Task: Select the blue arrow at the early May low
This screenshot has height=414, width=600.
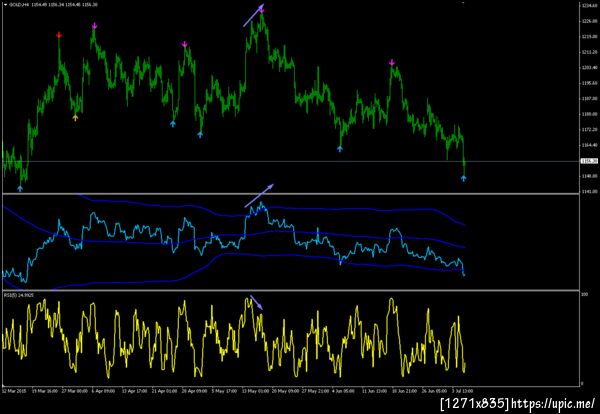Action: point(200,135)
